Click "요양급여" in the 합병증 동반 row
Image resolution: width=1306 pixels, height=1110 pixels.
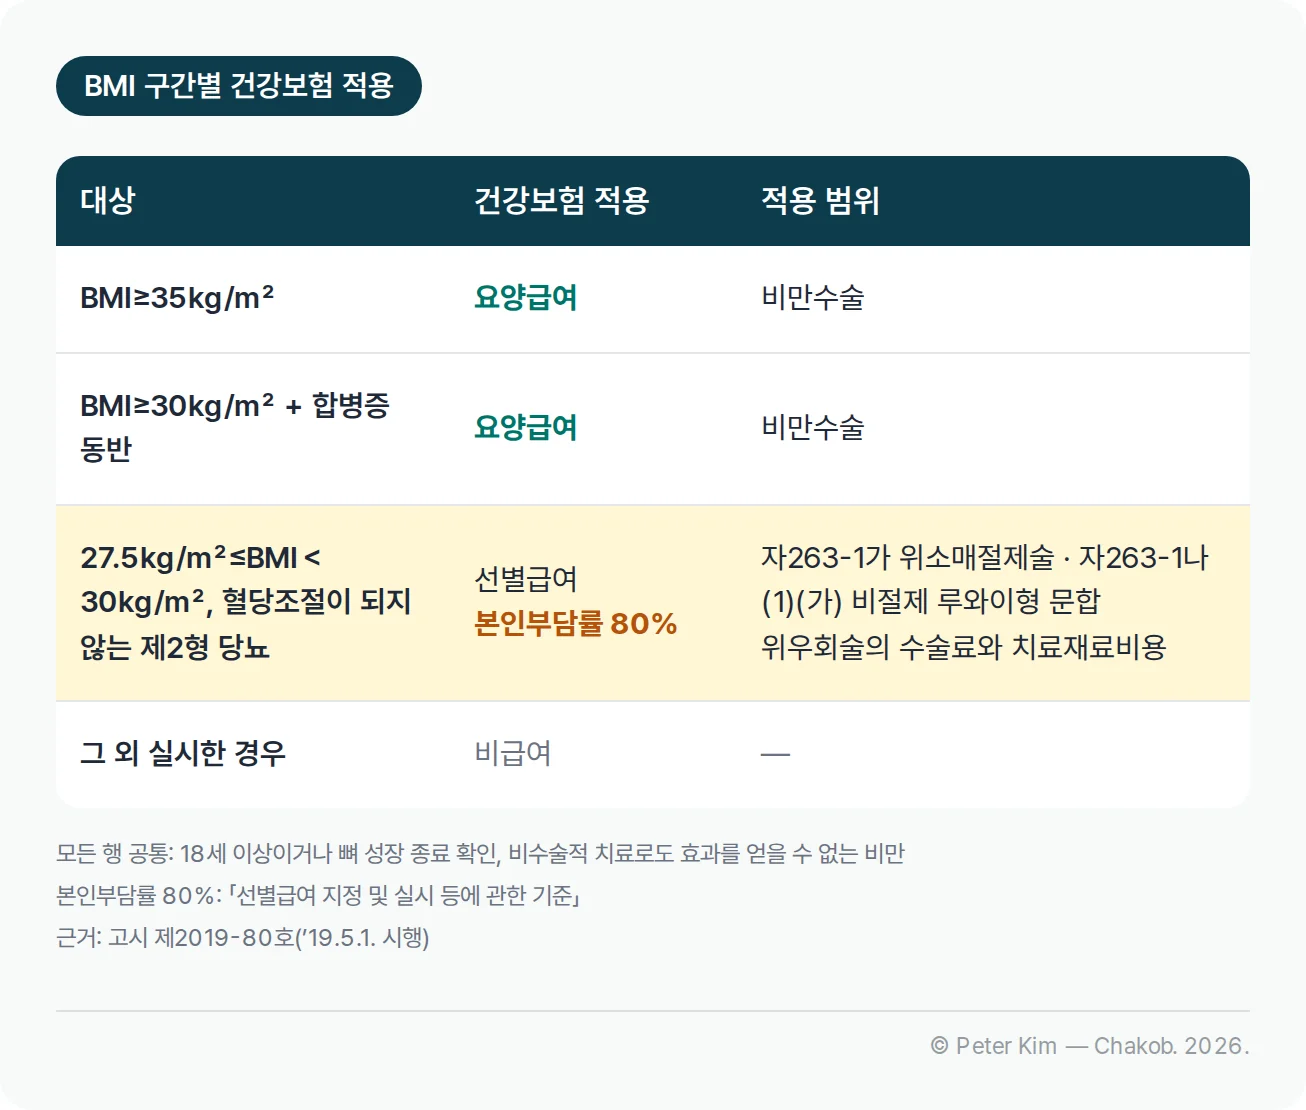tap(526, 428)
